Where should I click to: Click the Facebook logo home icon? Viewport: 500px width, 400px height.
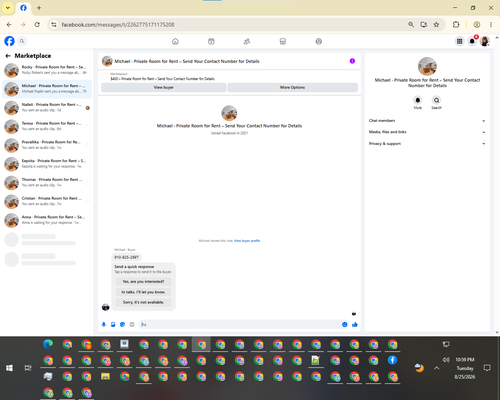[x=9, y=41]
